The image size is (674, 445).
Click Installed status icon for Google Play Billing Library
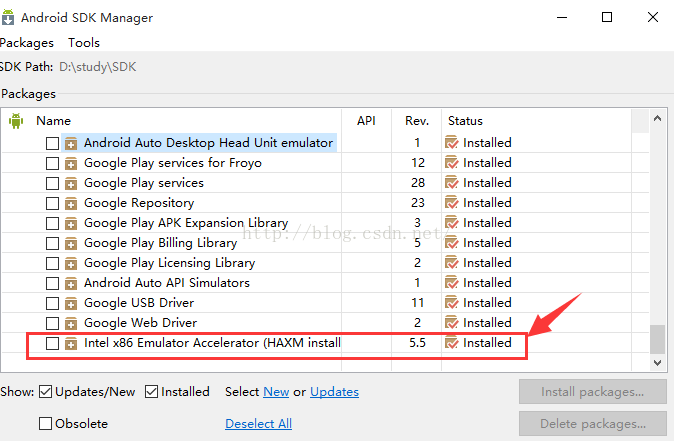click(451, 243)
